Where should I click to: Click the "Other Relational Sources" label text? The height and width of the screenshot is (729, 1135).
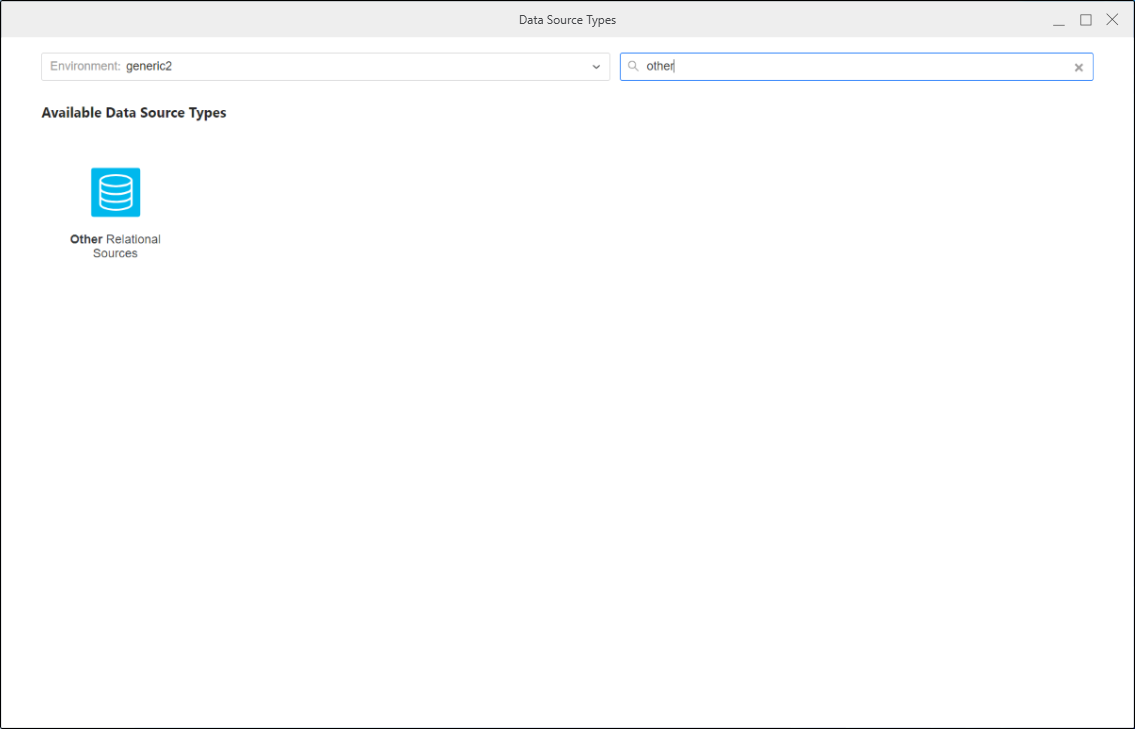115,246
